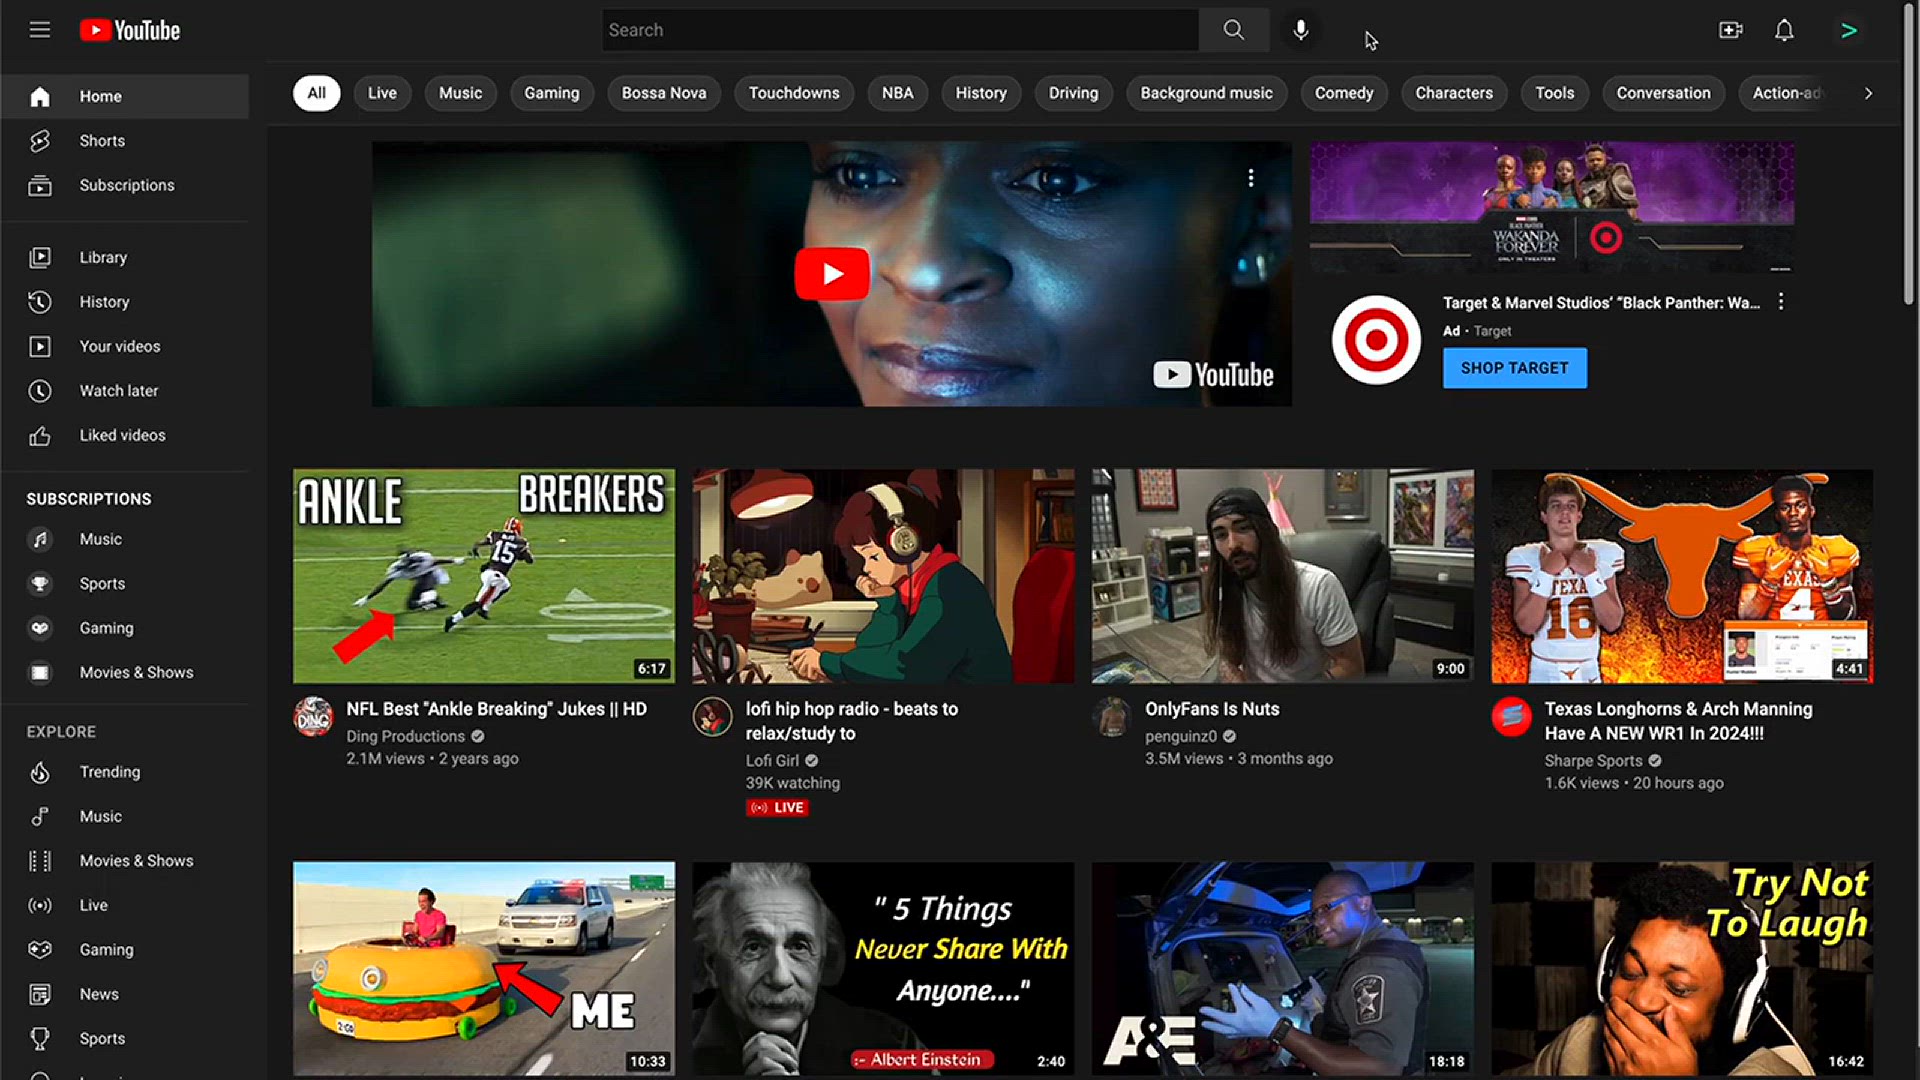This screenshot has width=1920, height=1080.
Task: Open the account avatar menu
Action: coord(1849,30)
